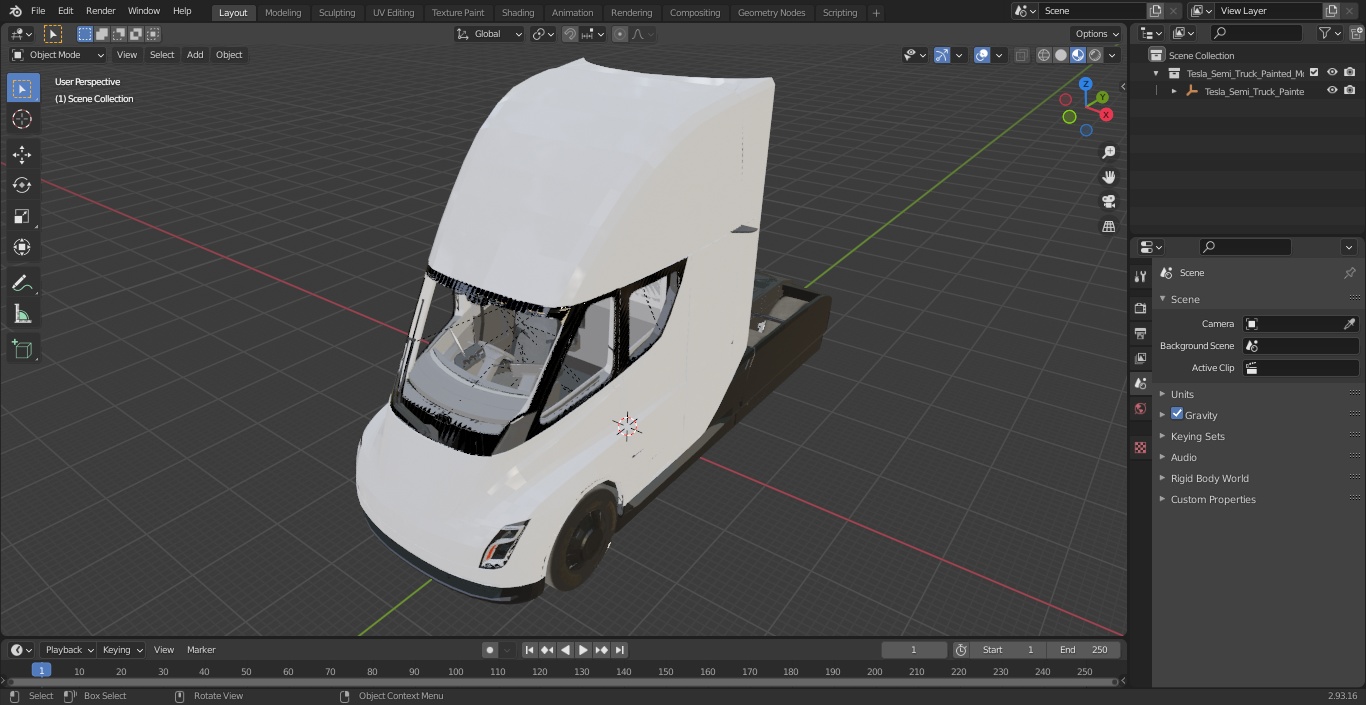This screenshot has height=705, width=1366.
Task: Toggle viewport gizmos display
Action: tap(942, 55)
